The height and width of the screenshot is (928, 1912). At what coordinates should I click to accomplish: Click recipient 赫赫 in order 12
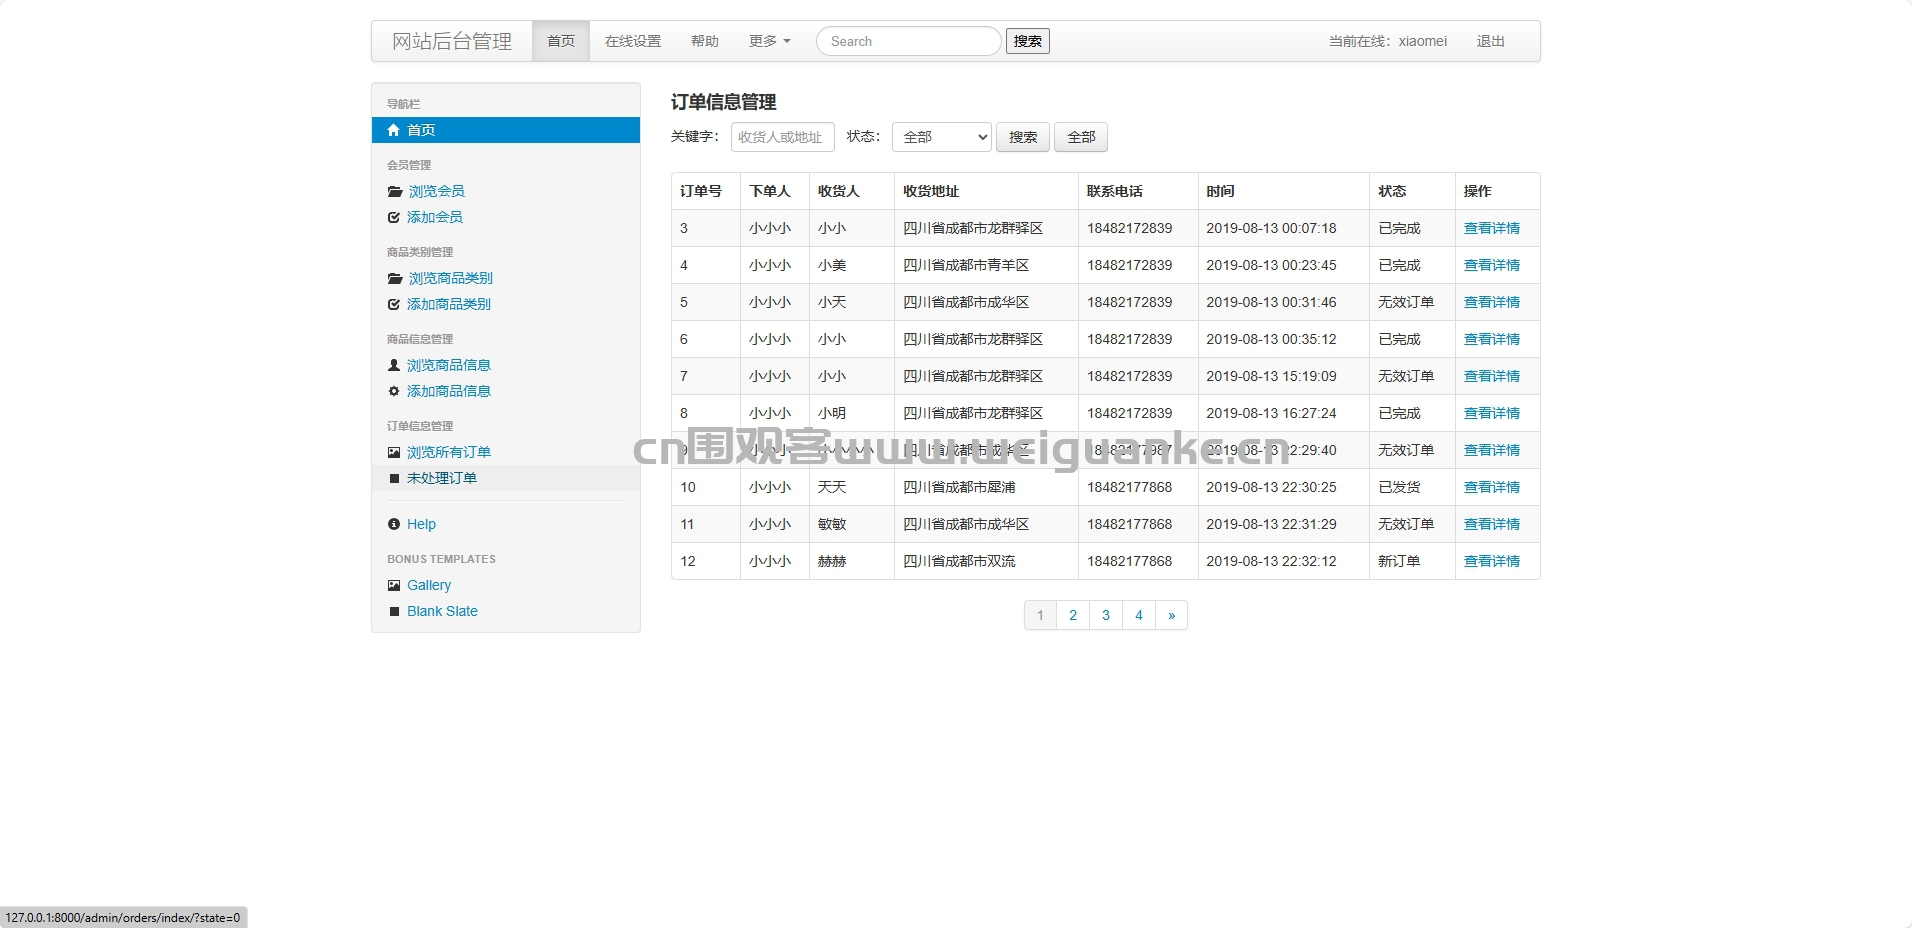tap(832, 561)
